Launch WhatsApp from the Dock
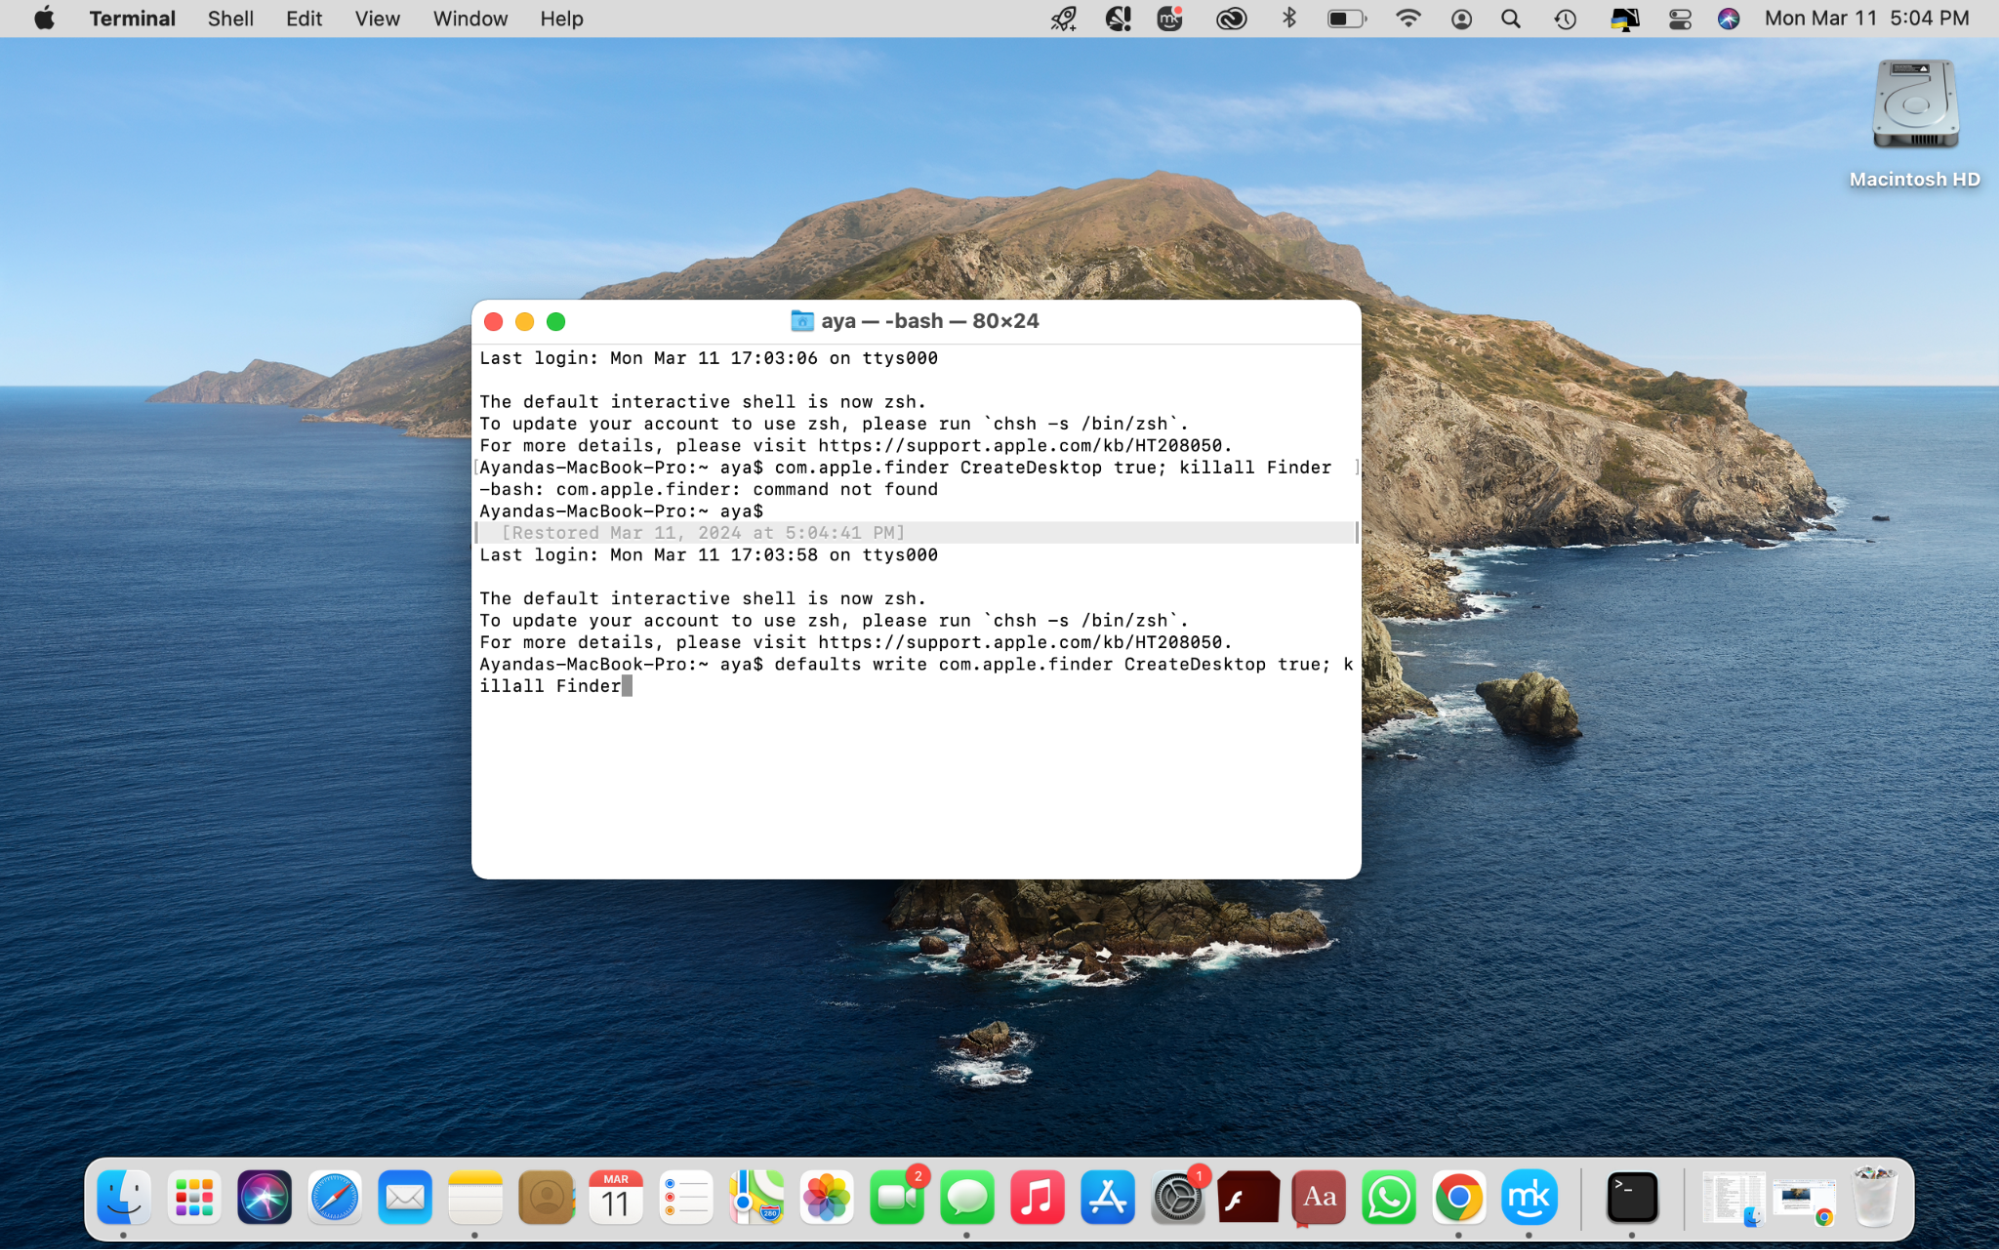This screenshot has width=1999, height=1250. 1388,1196
